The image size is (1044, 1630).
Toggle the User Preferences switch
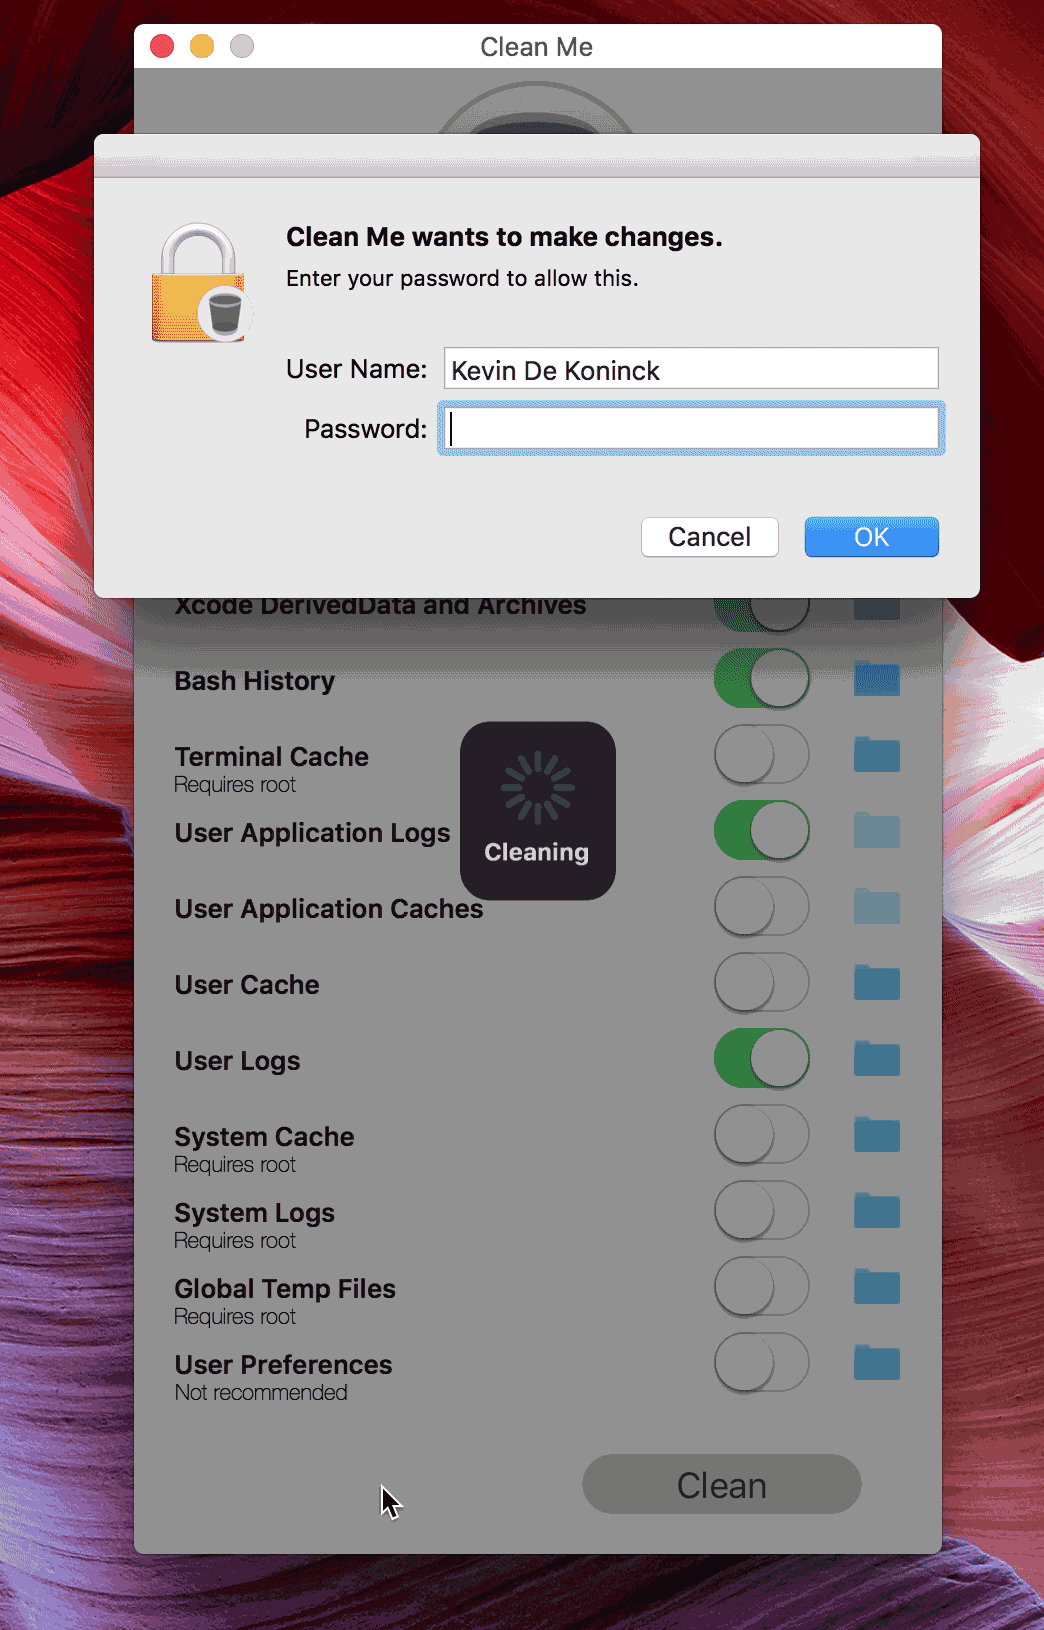click(x=761, y=1363)
